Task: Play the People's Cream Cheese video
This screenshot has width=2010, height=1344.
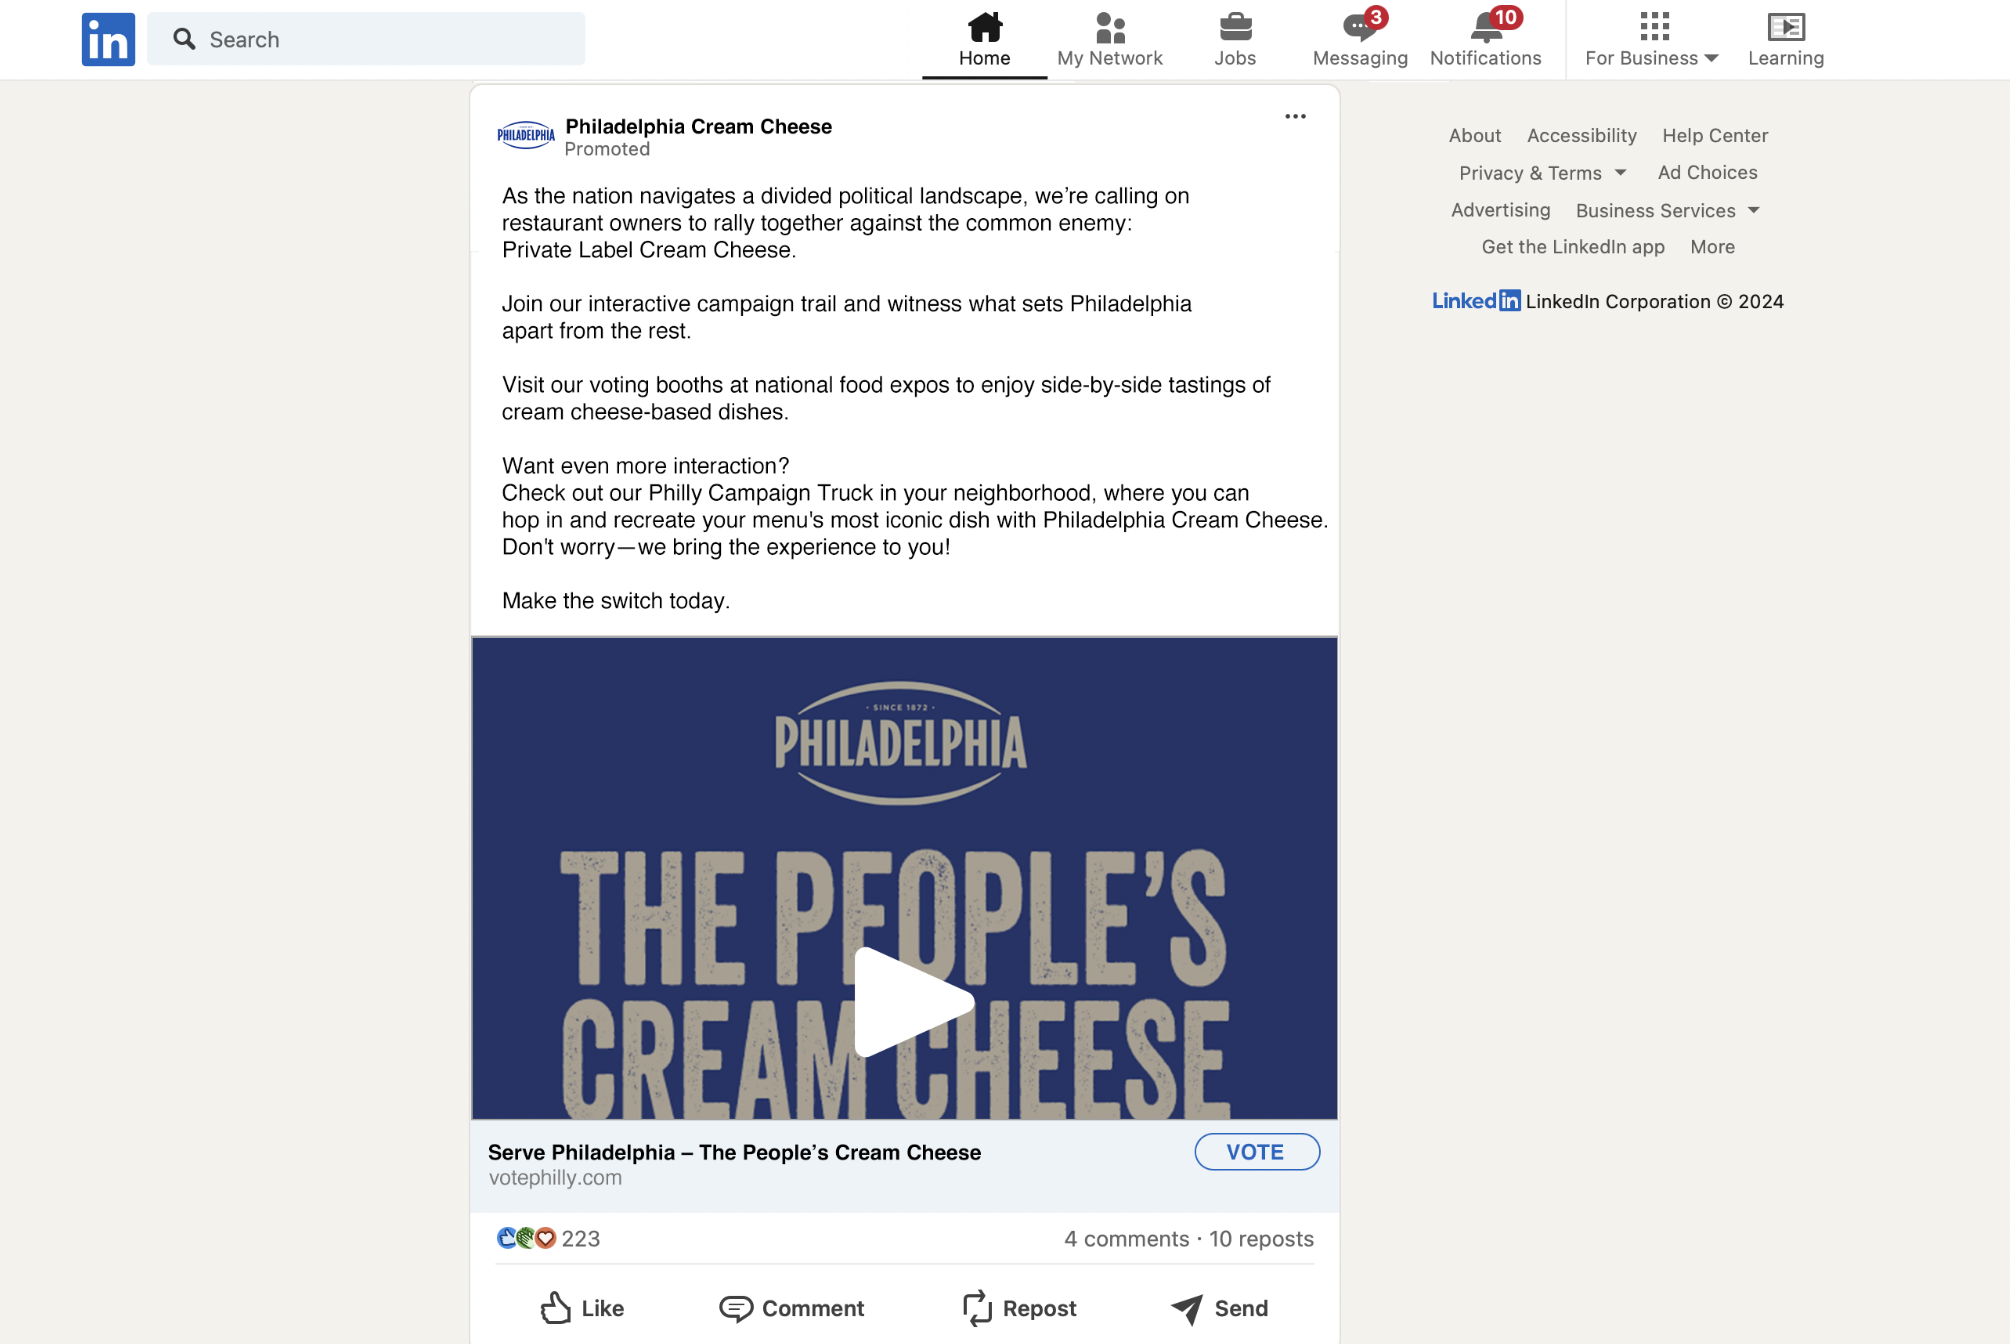Action: click(912, 1002)
